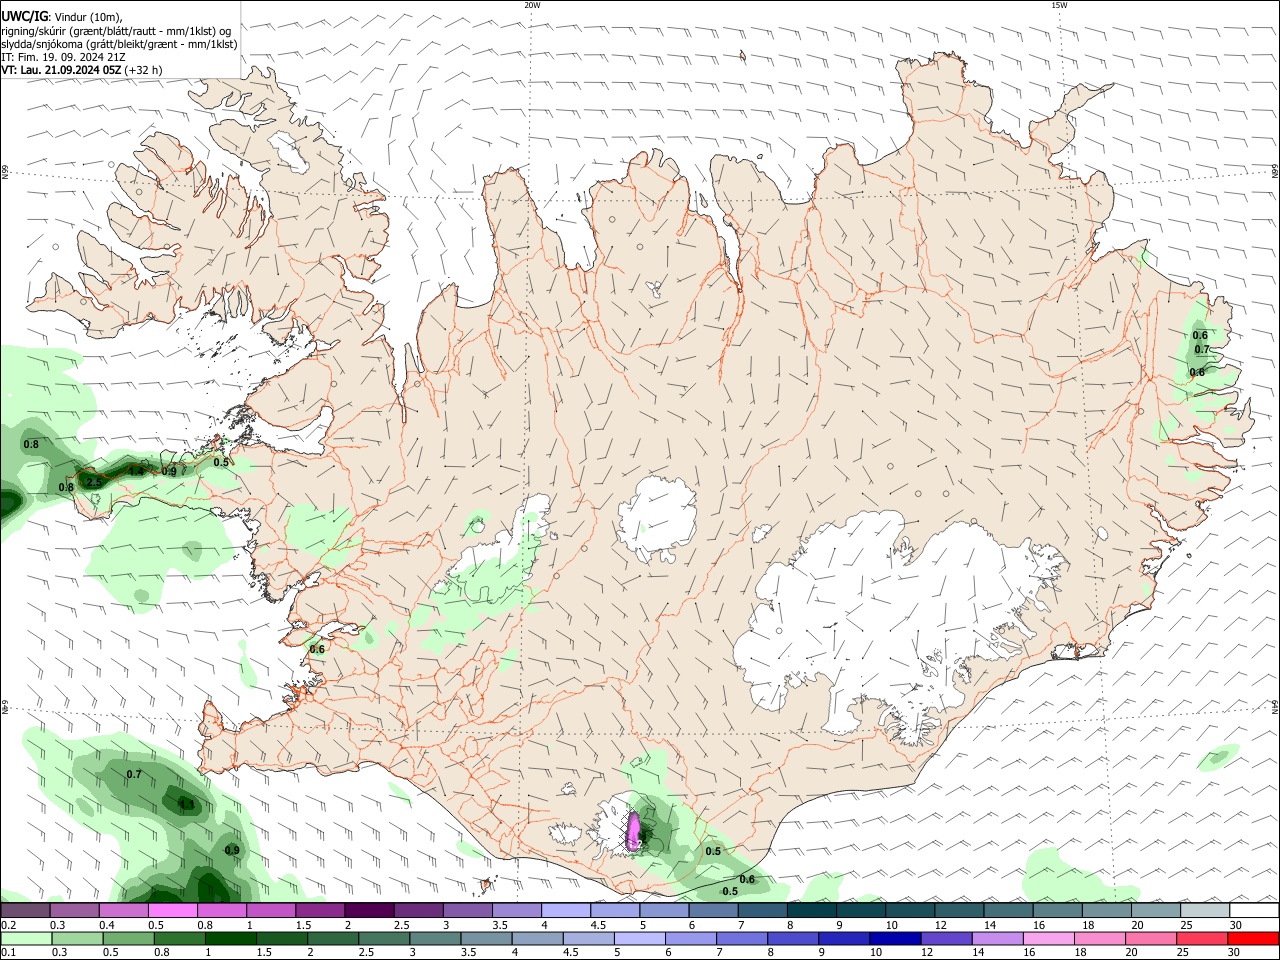Screen dimensions: 1280x960
Task: Pick the darkest purple upper-scale swatch at 2
Action: (x=369, y=911)
